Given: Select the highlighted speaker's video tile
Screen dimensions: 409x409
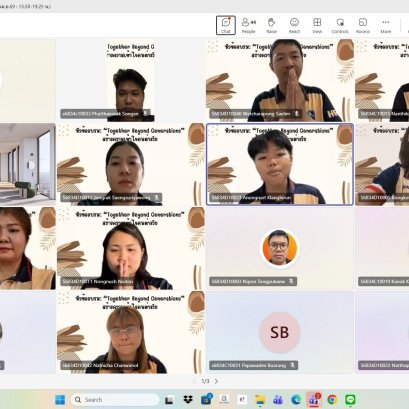Looking at the screenshot, I should [280, 164].
